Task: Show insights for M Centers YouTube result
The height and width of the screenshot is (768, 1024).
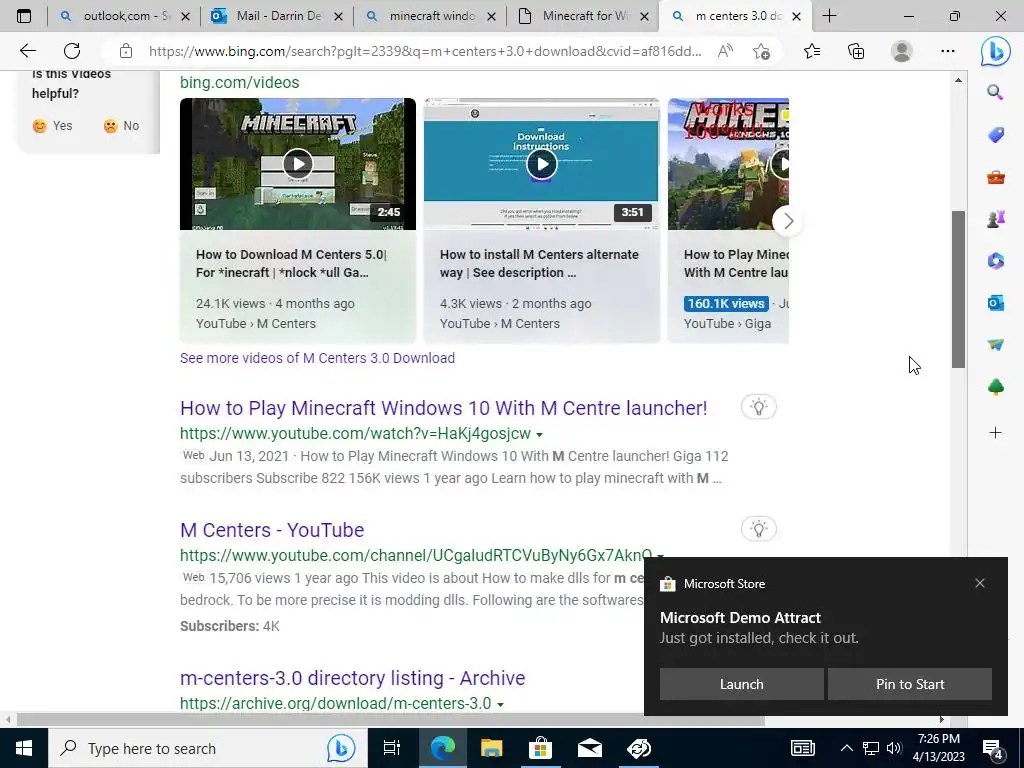Action: [x=759, y=529]
